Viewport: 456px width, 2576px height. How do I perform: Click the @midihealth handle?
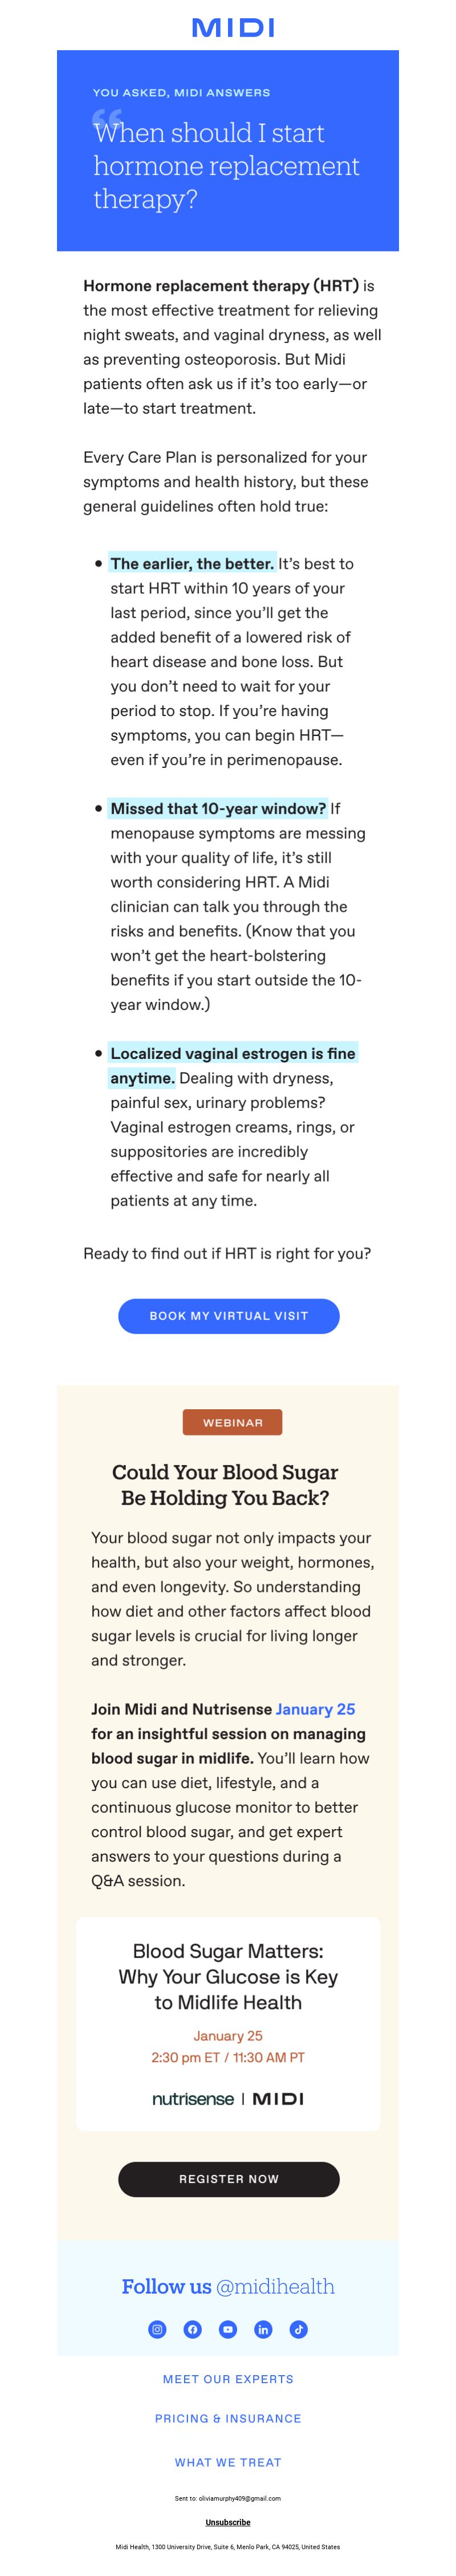pyautogui.click(x=275, y=2286)
